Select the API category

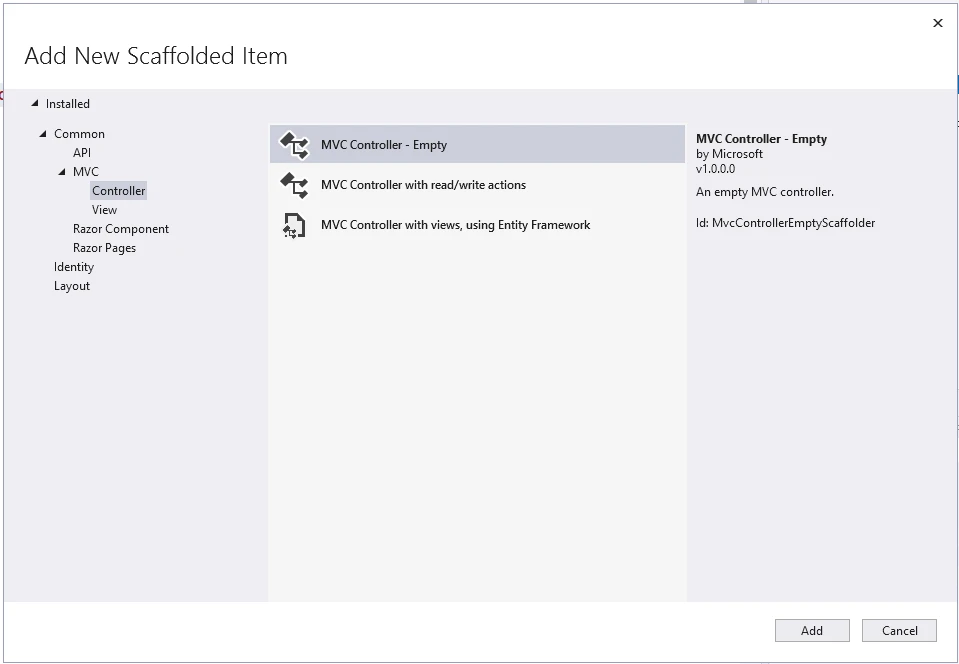pos(82,153)
